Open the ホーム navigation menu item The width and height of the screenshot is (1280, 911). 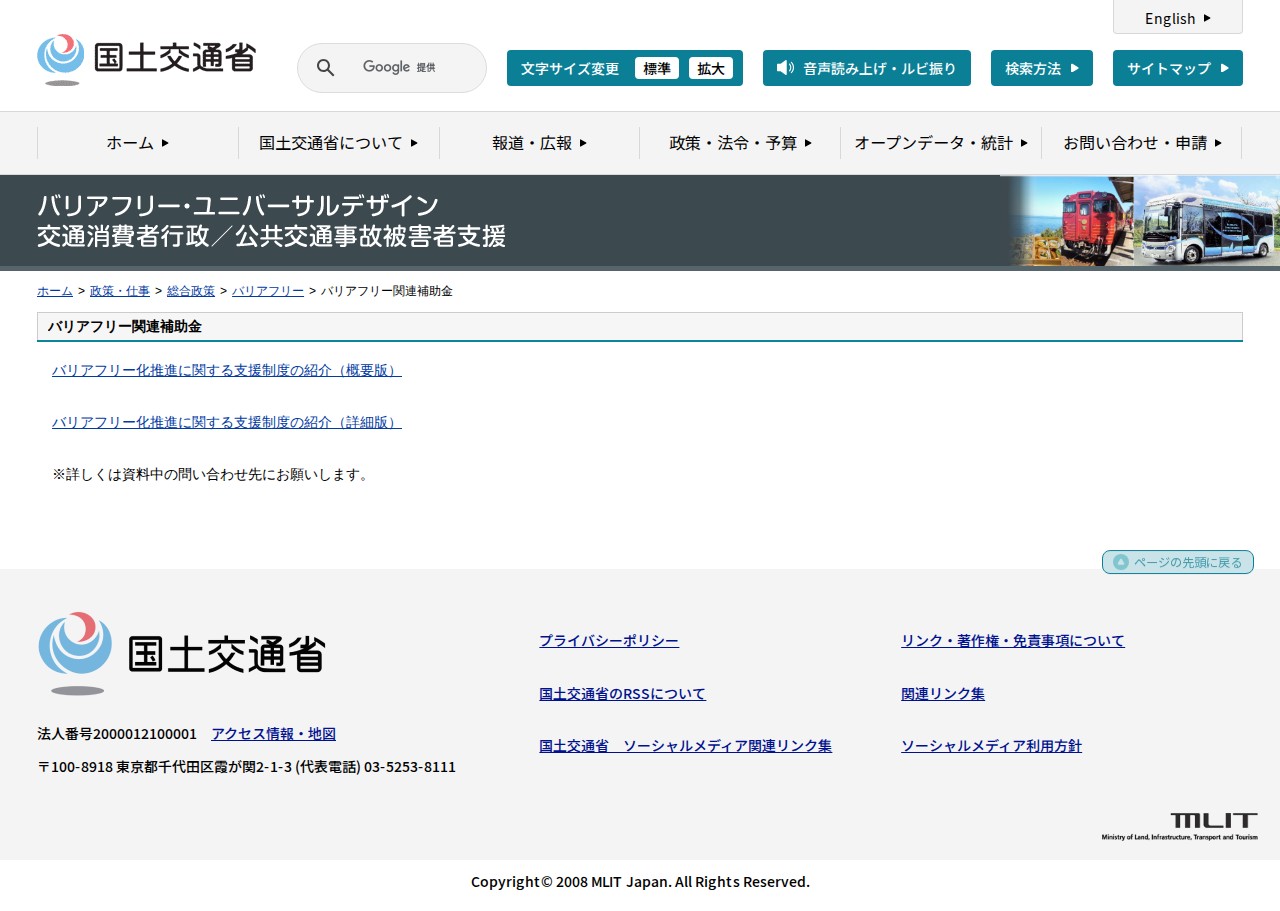pyautogui.click(x=138, y=143)
